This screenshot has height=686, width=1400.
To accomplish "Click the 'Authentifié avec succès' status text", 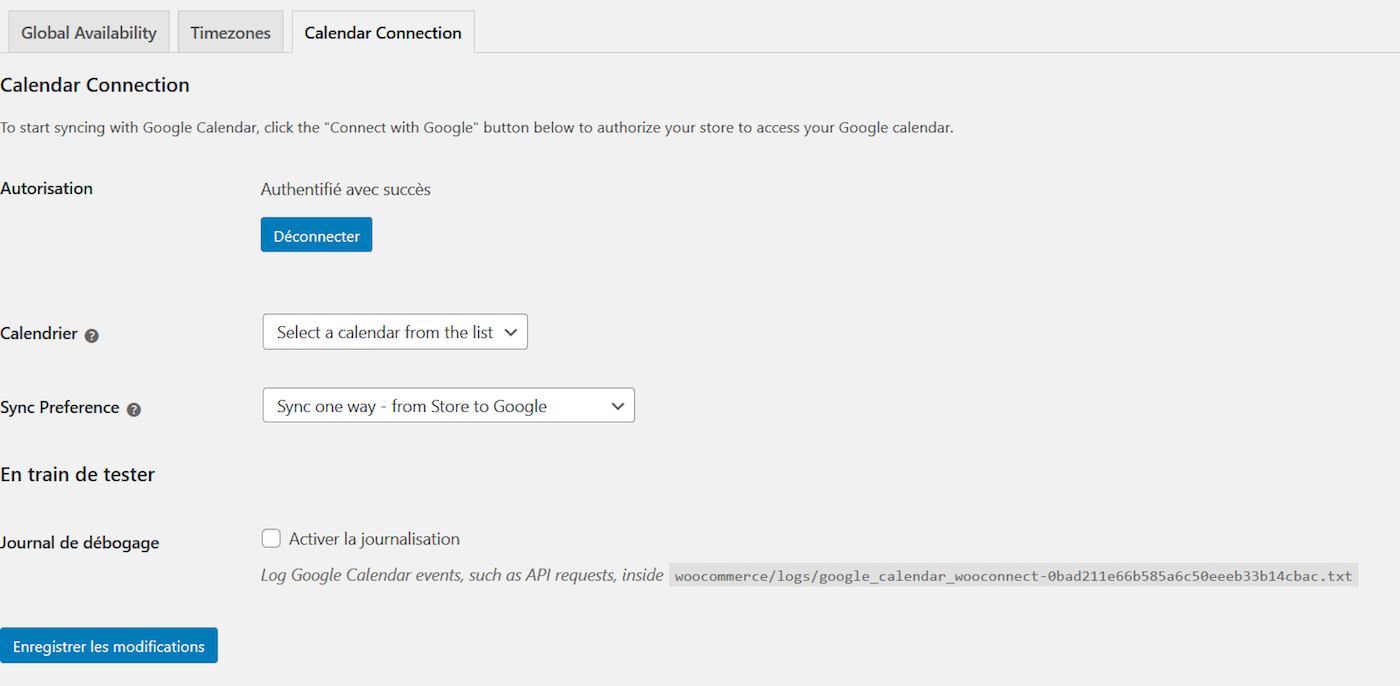I will (345, 189).
